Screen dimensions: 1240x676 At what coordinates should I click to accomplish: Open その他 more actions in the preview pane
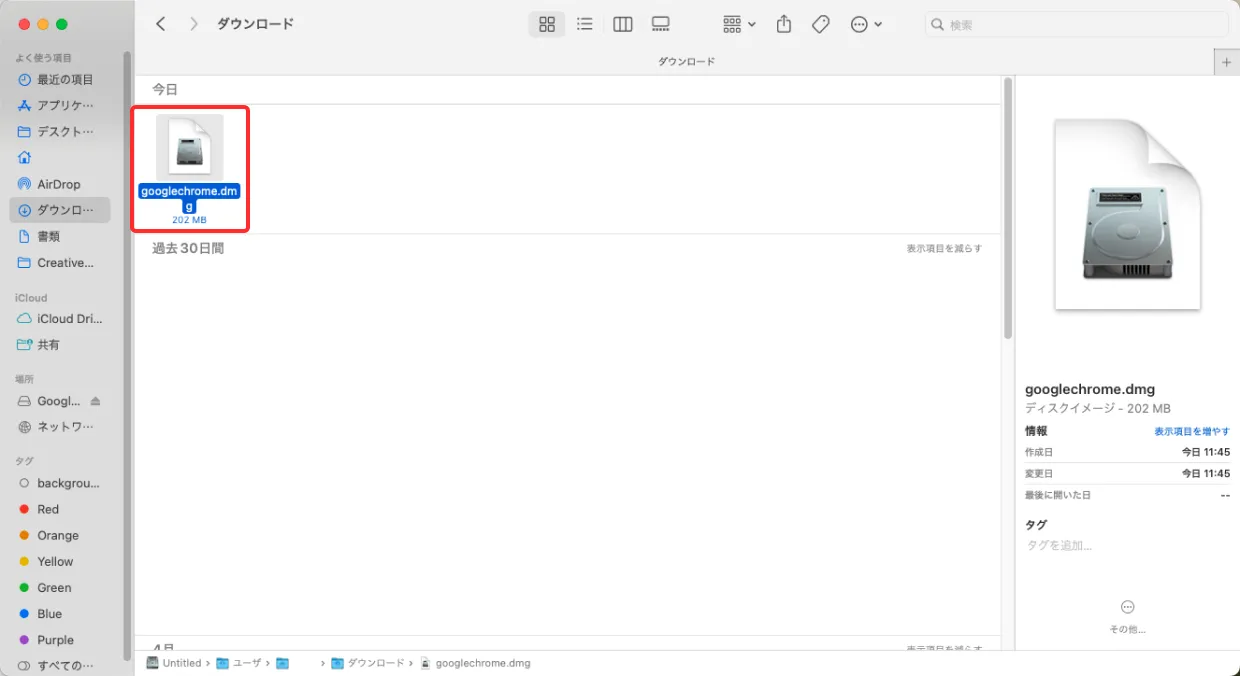tap(1128, 617)
